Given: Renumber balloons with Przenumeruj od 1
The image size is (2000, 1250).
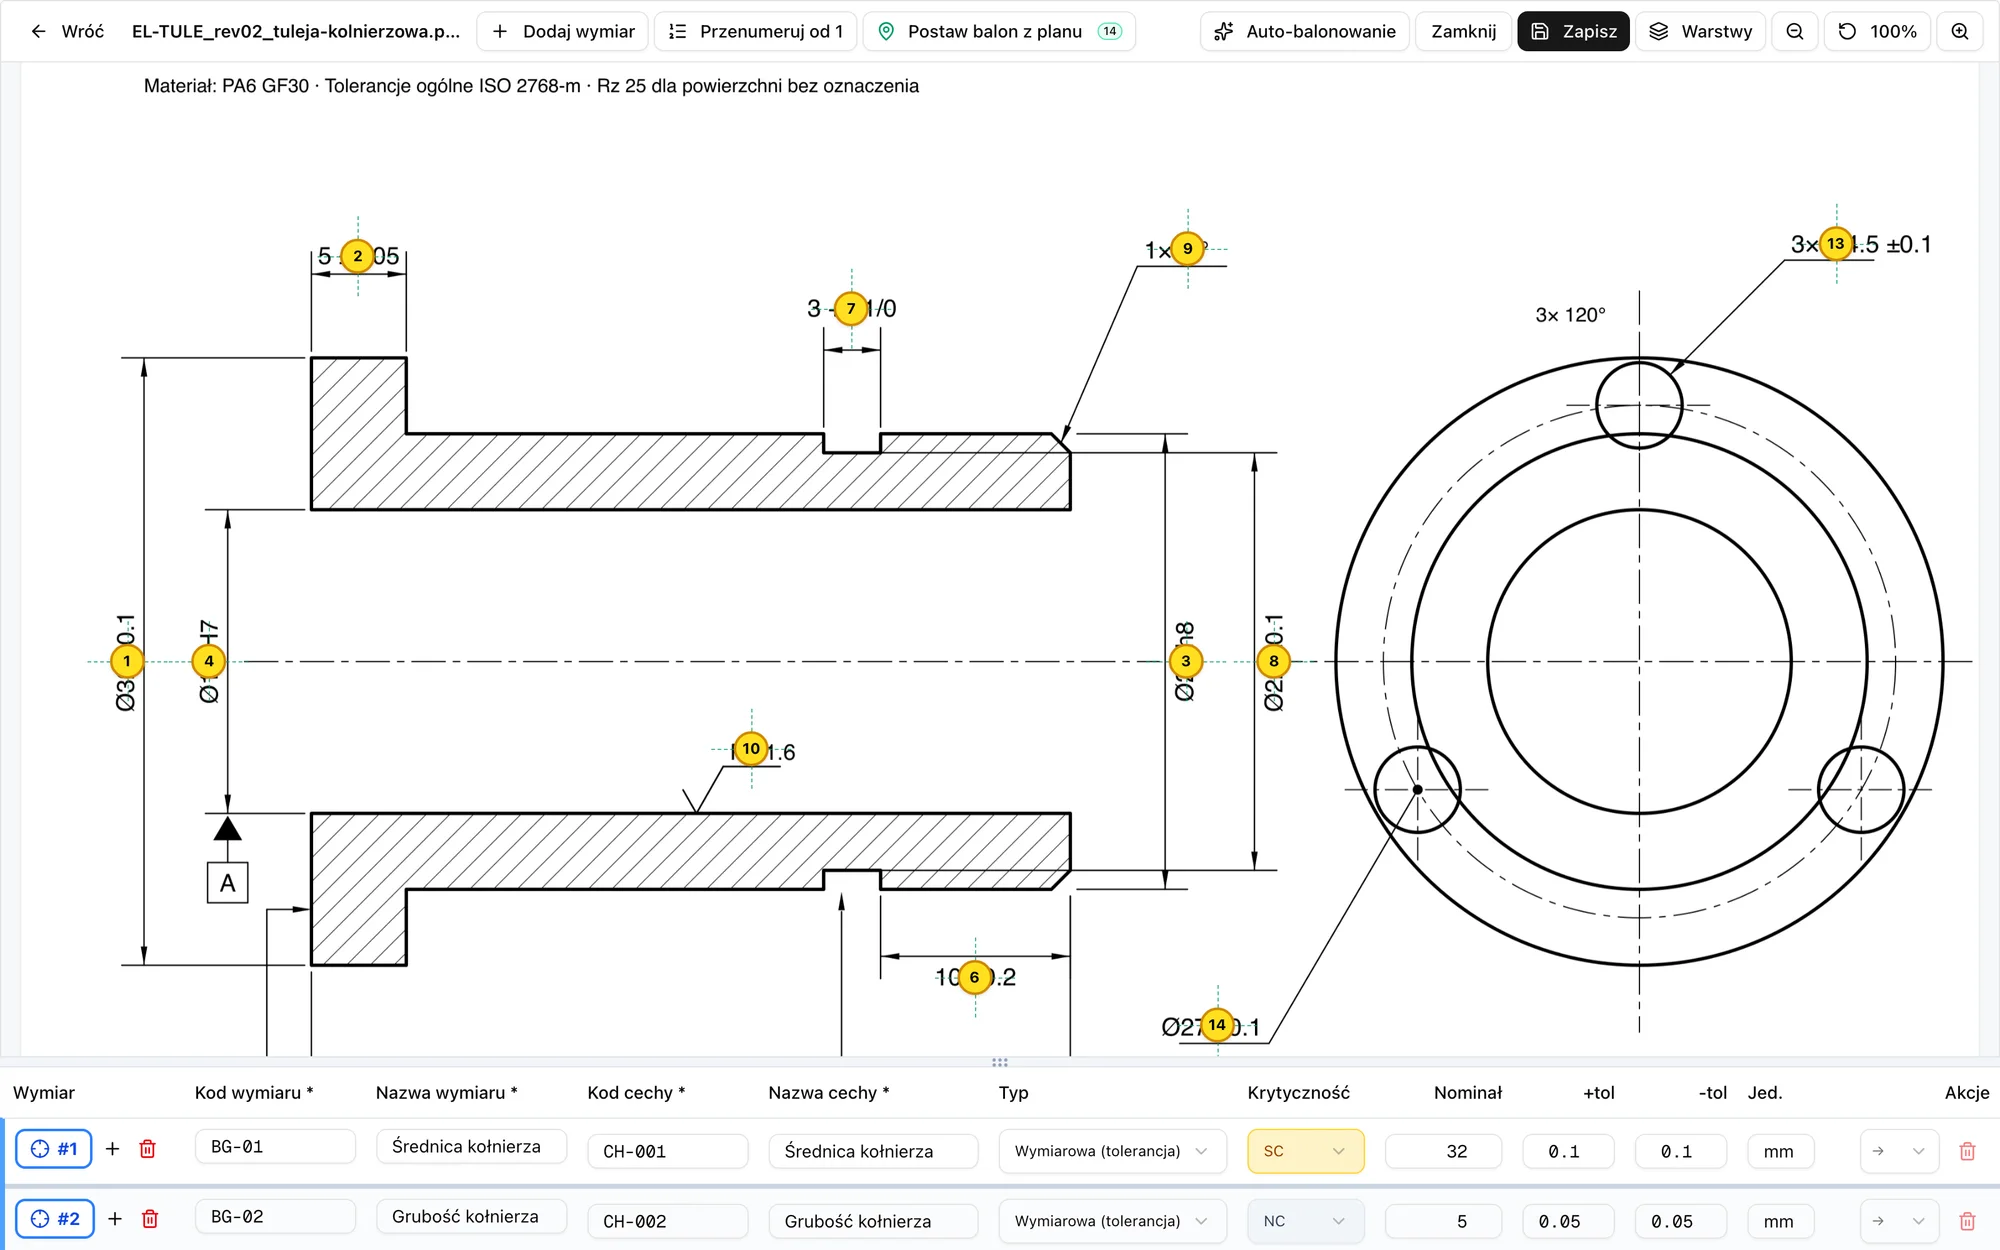Looking at the screenshot, I should (x=756, y=31).
